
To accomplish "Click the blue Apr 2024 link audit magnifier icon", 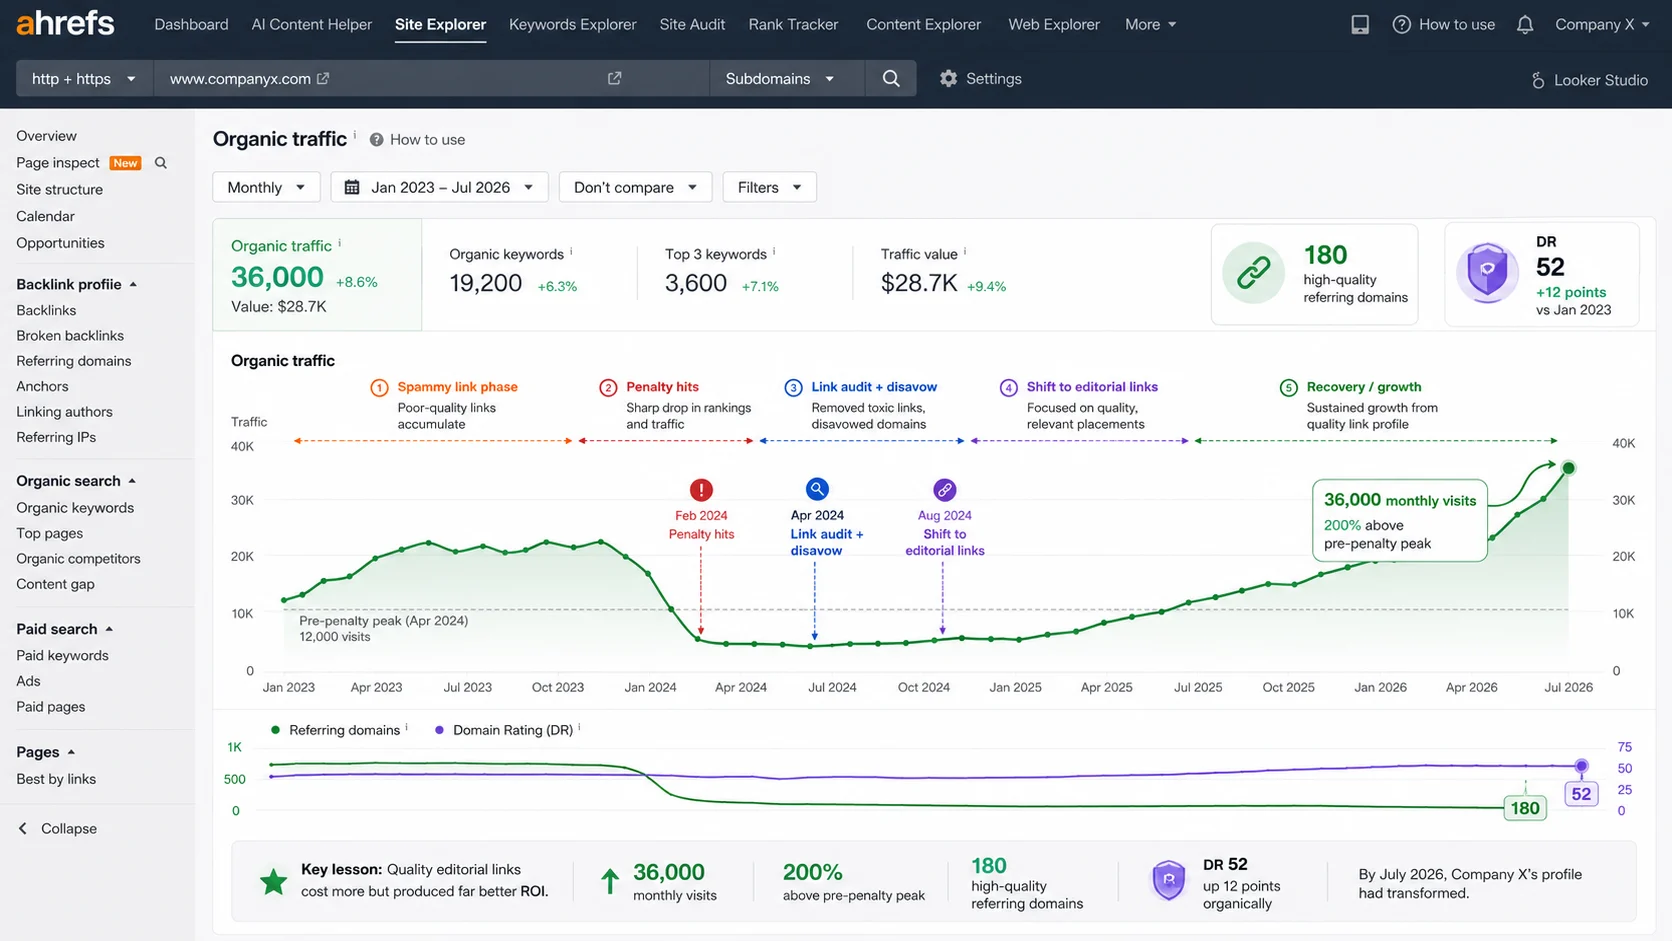I will 817,489.
